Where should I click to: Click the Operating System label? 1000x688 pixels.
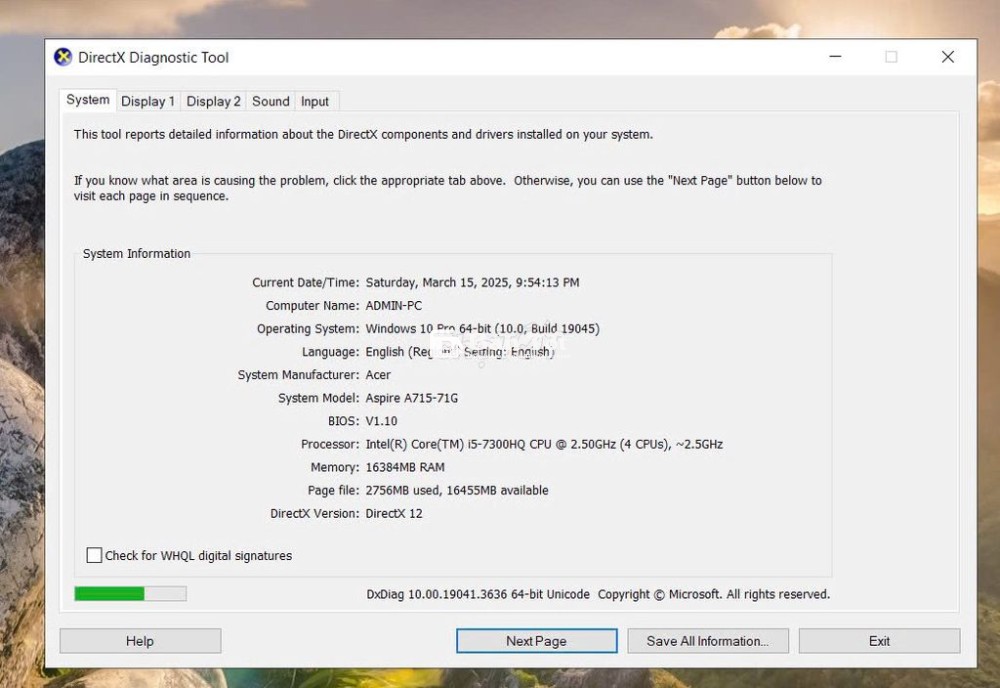[308, 328]
